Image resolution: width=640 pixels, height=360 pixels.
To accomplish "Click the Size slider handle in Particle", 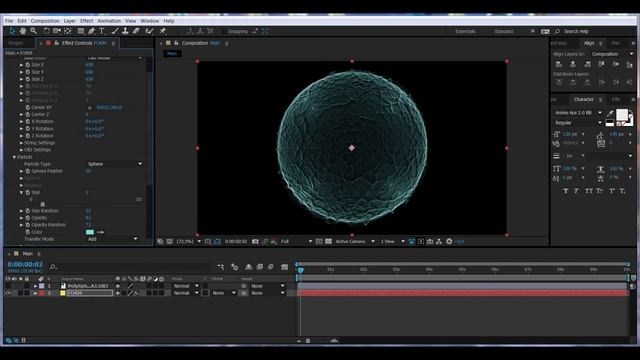I will point(42,204).
